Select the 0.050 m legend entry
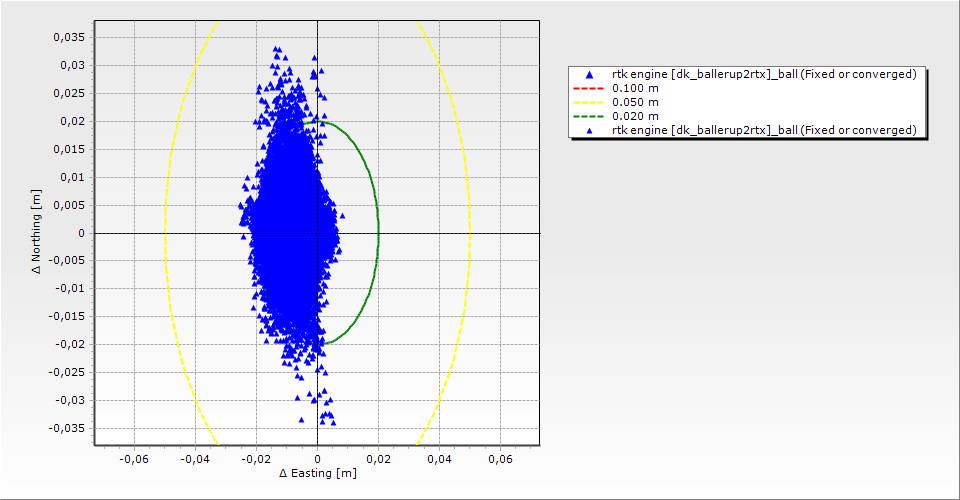 coord(617,102)
